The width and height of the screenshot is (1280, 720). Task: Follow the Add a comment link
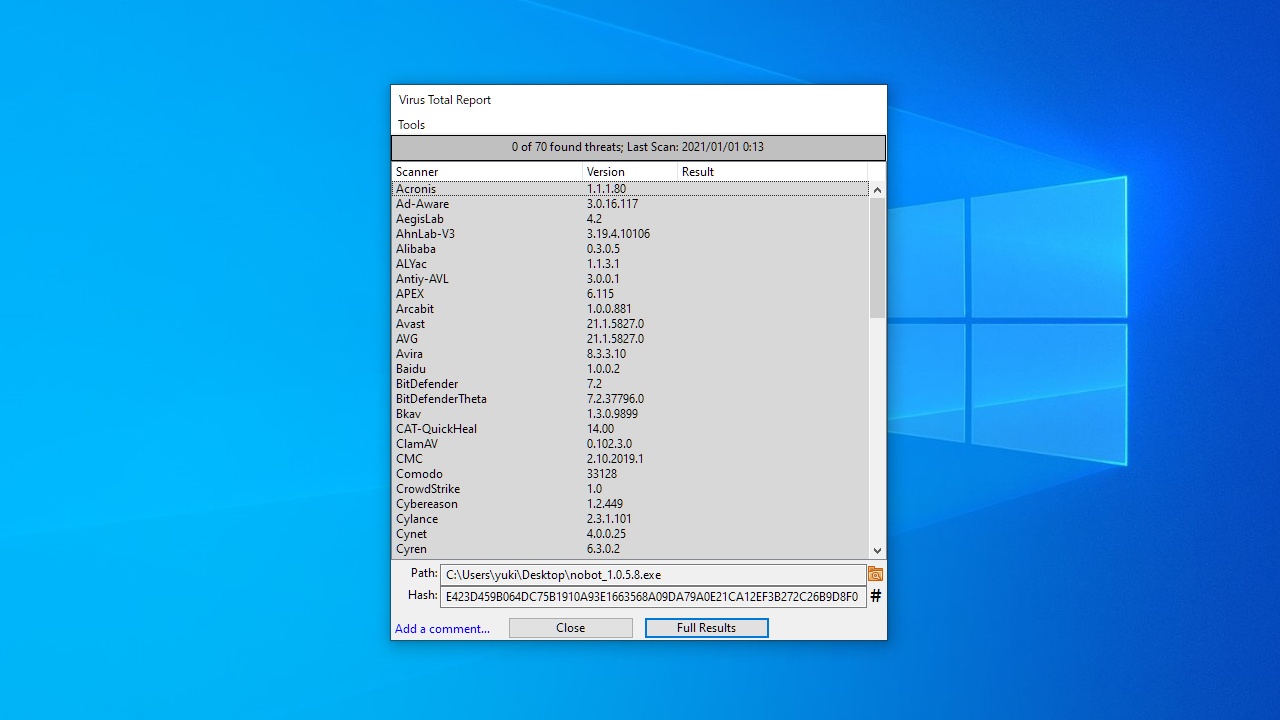[x=442, y=629]
